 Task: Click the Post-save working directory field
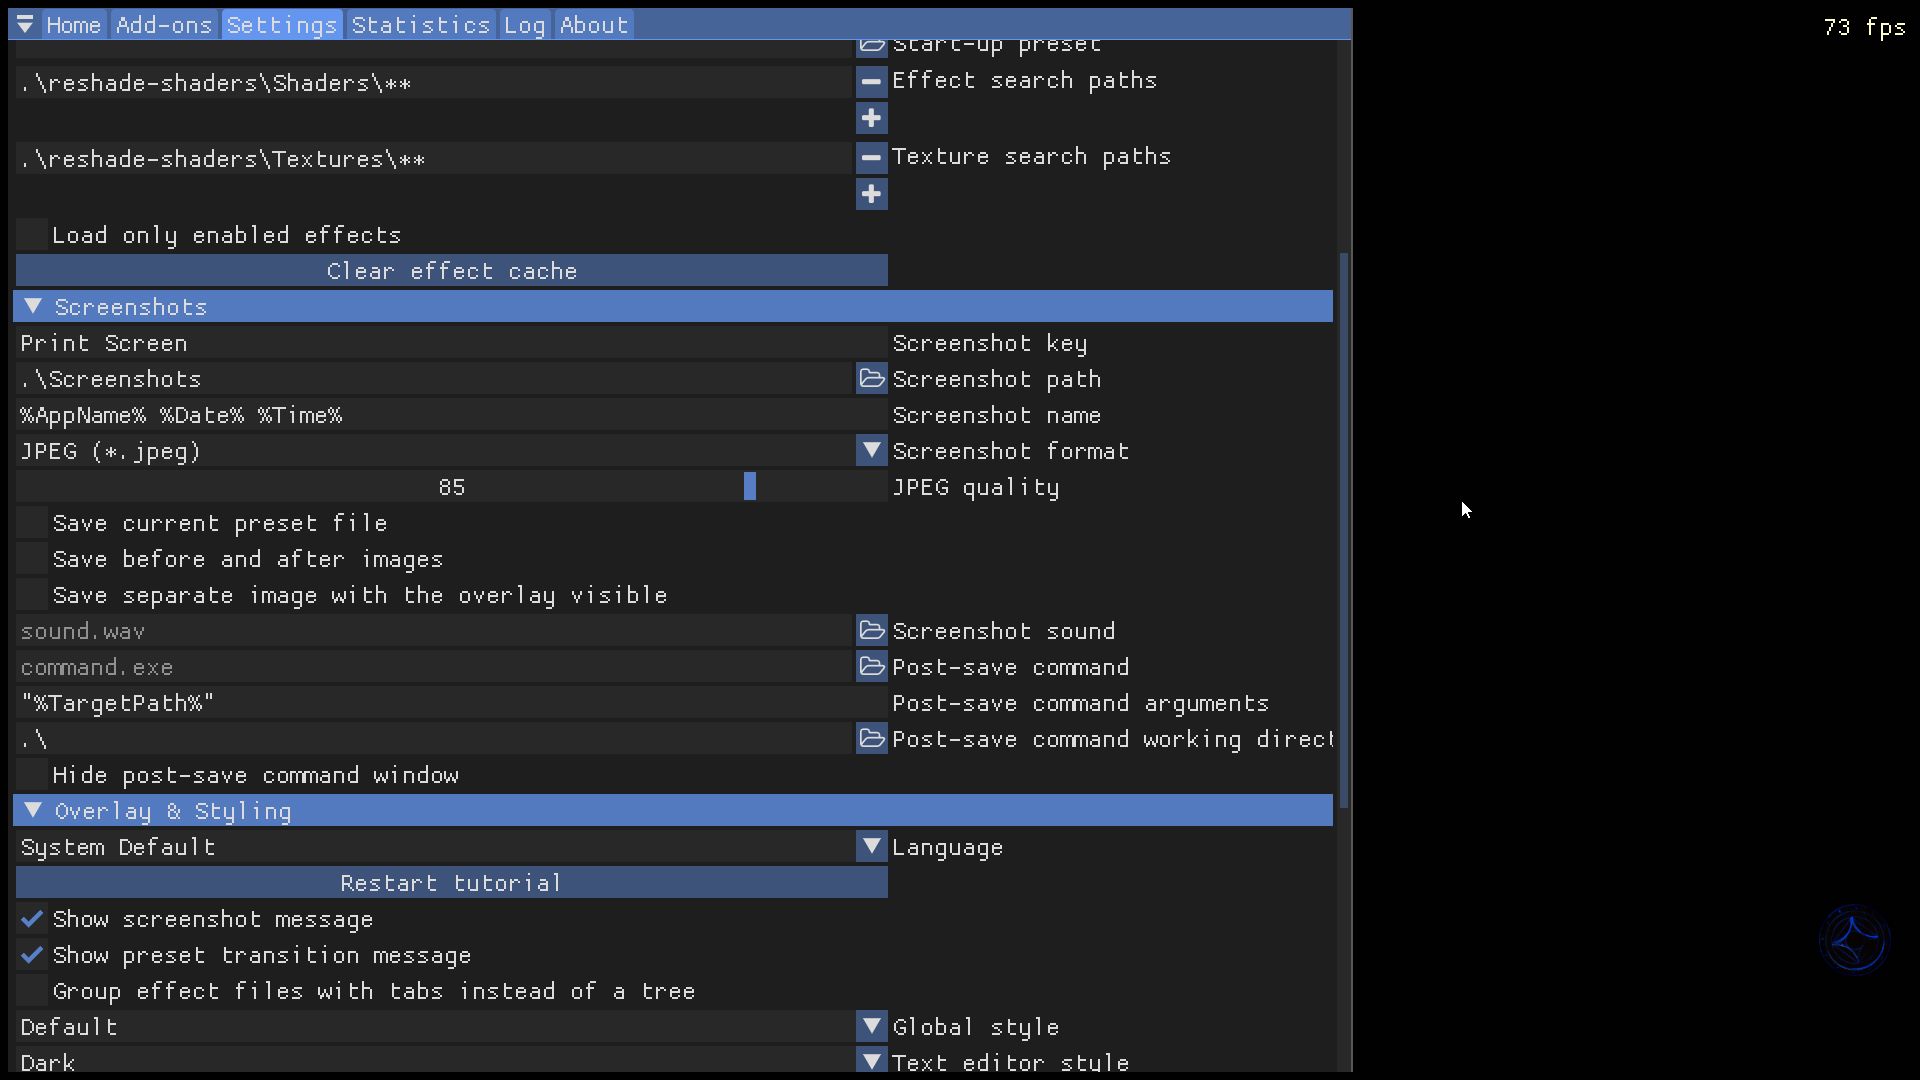click(434, 739)
